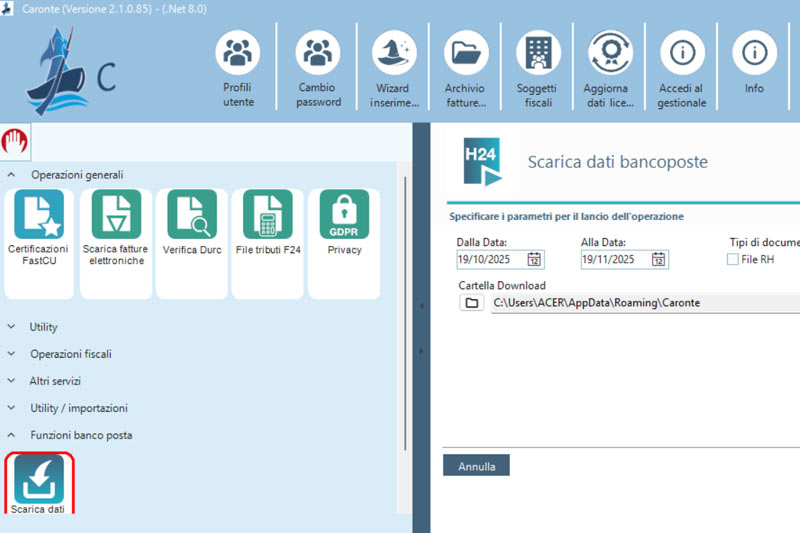Browse for Cartella Download folder
Viewport: 800px width, 533px height.
tap(471, 303)
